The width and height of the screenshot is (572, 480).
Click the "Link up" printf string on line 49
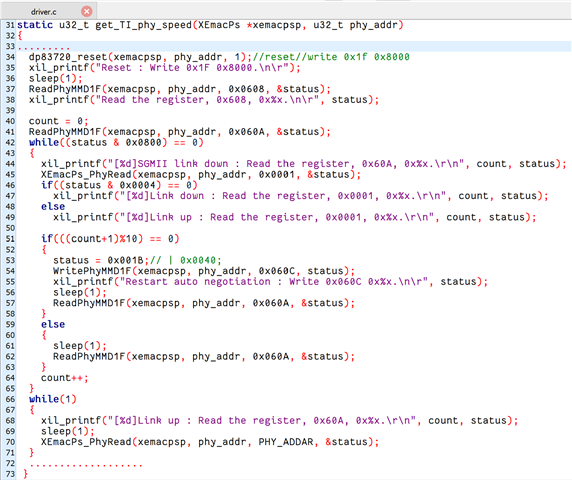277,217
